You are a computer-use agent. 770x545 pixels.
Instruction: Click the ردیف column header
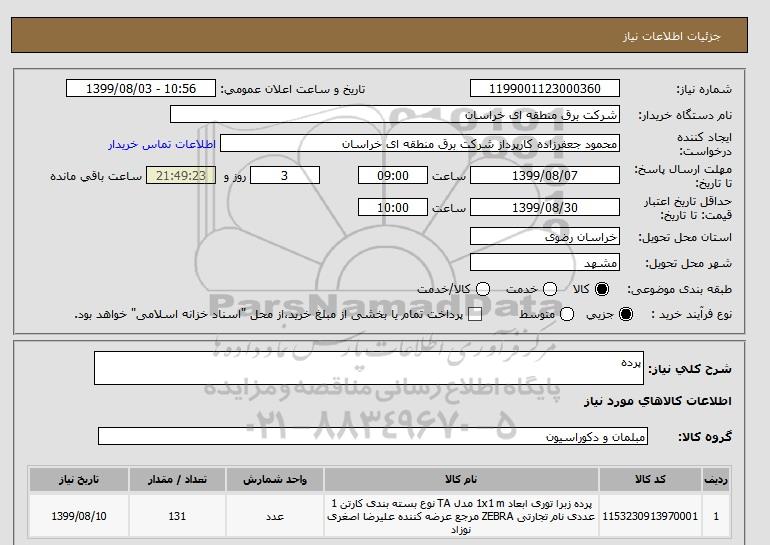coord(716,479)
